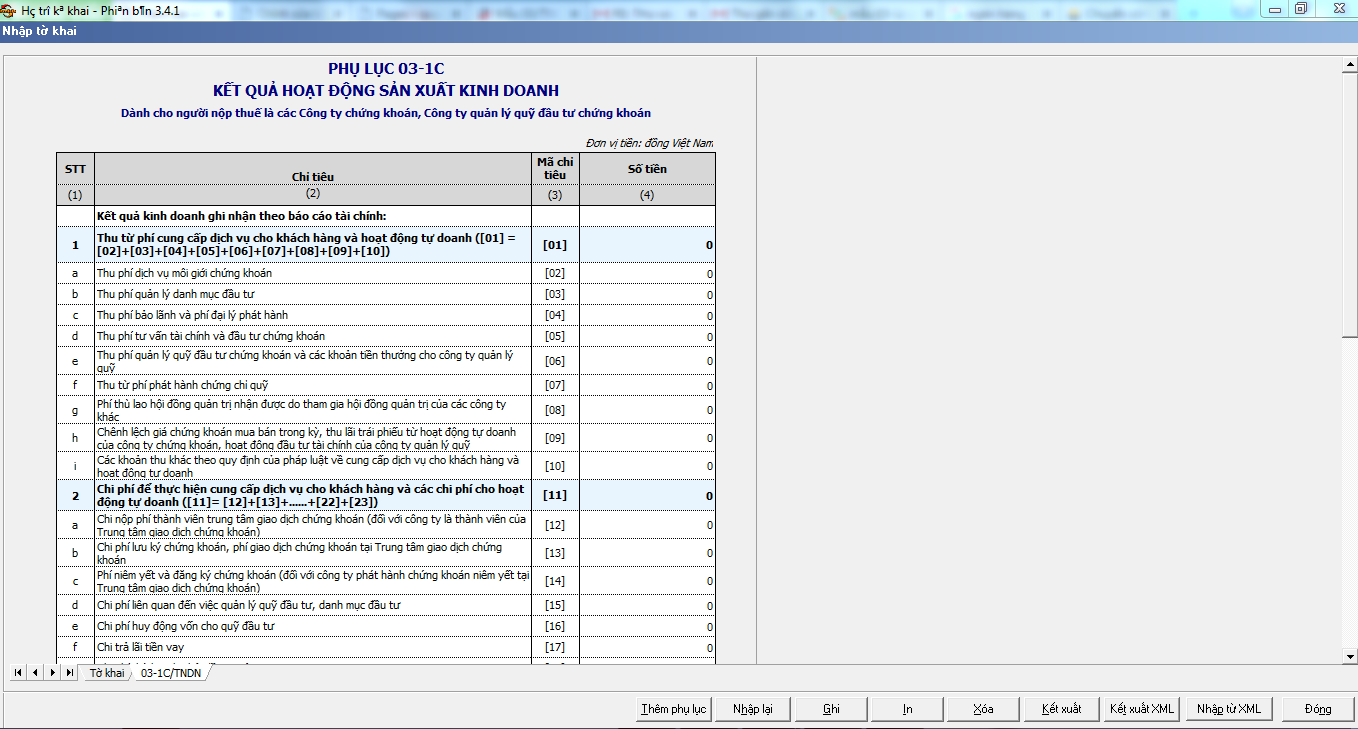Screen dimensions: 1358x729
Task: Click amount field for code [12]
Action: (x=647, y=525)
